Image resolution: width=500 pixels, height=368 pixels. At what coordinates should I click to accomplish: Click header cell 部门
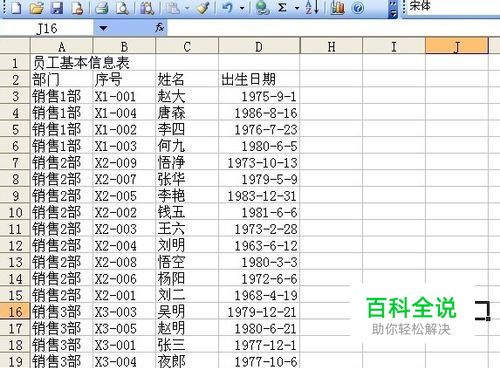pos(61,79)
